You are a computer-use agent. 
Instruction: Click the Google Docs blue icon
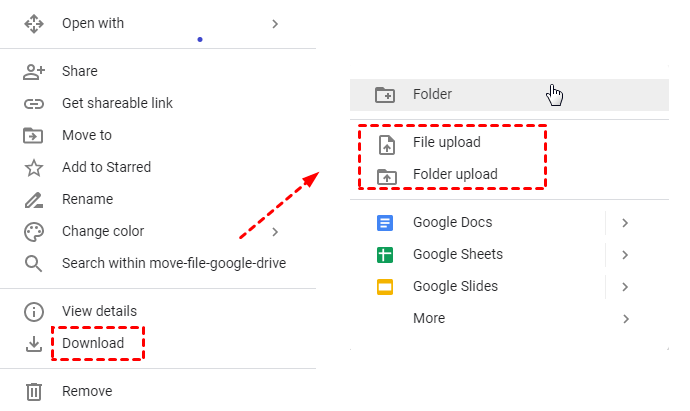pos(385,223)
